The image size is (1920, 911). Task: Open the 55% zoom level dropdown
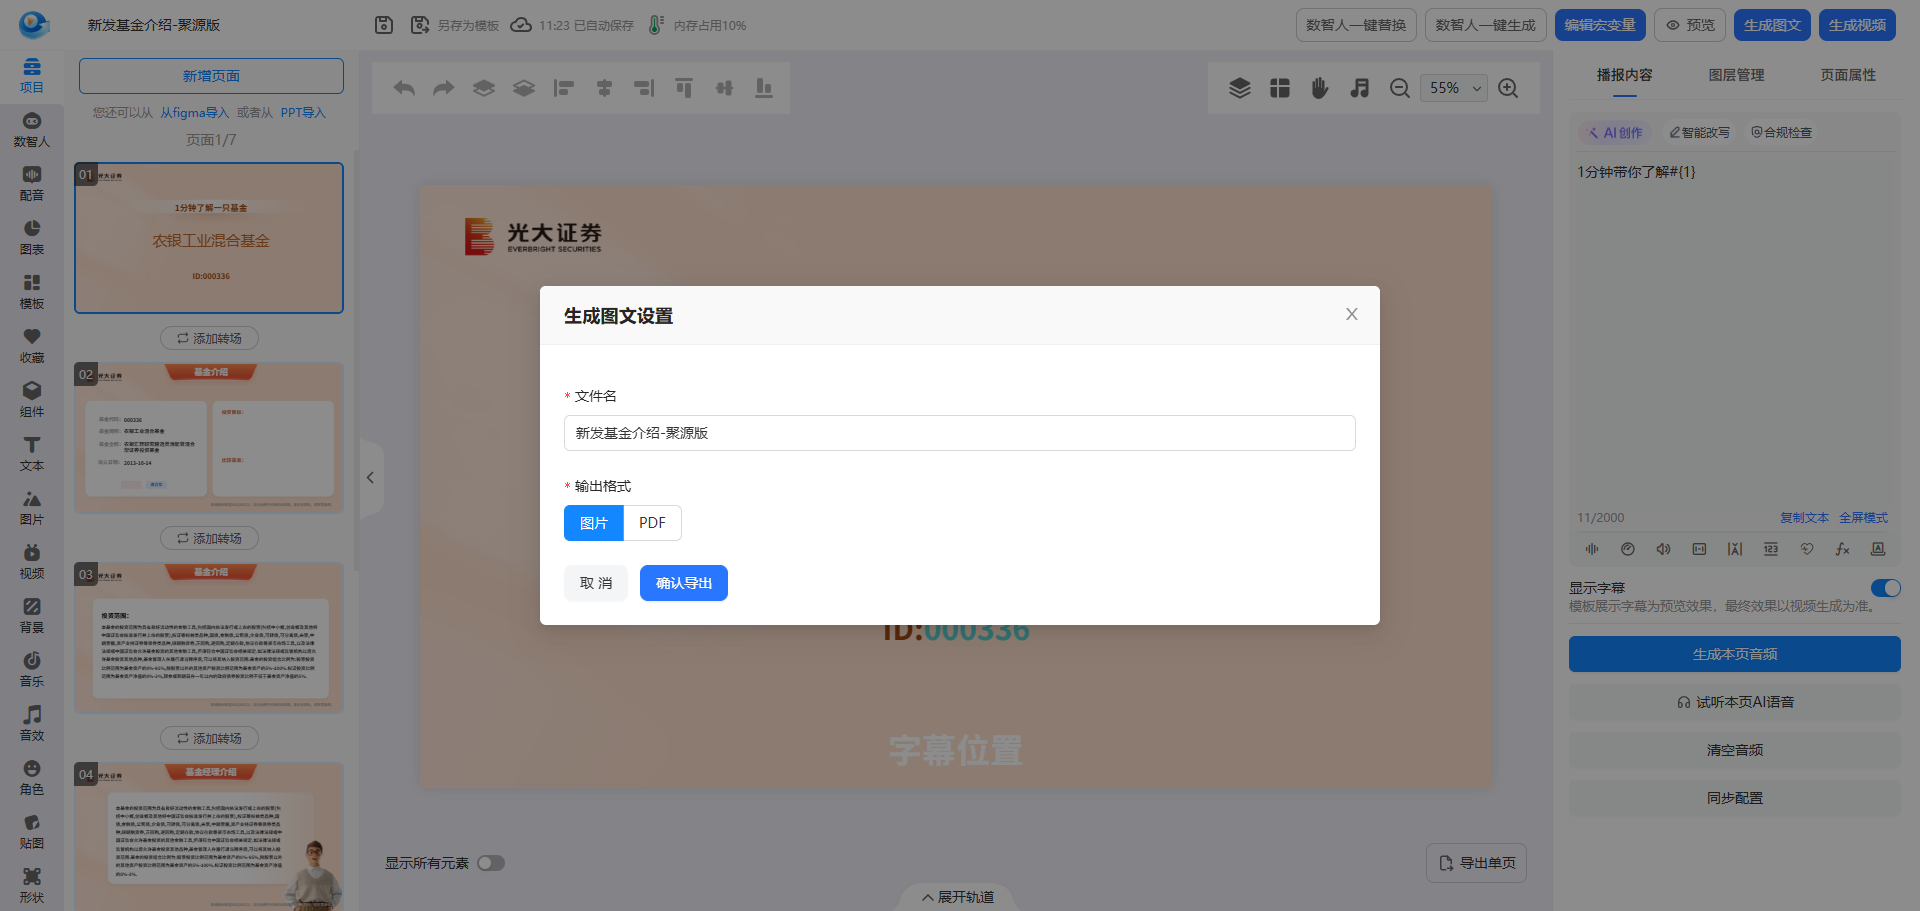click(x=1454, y=88)
